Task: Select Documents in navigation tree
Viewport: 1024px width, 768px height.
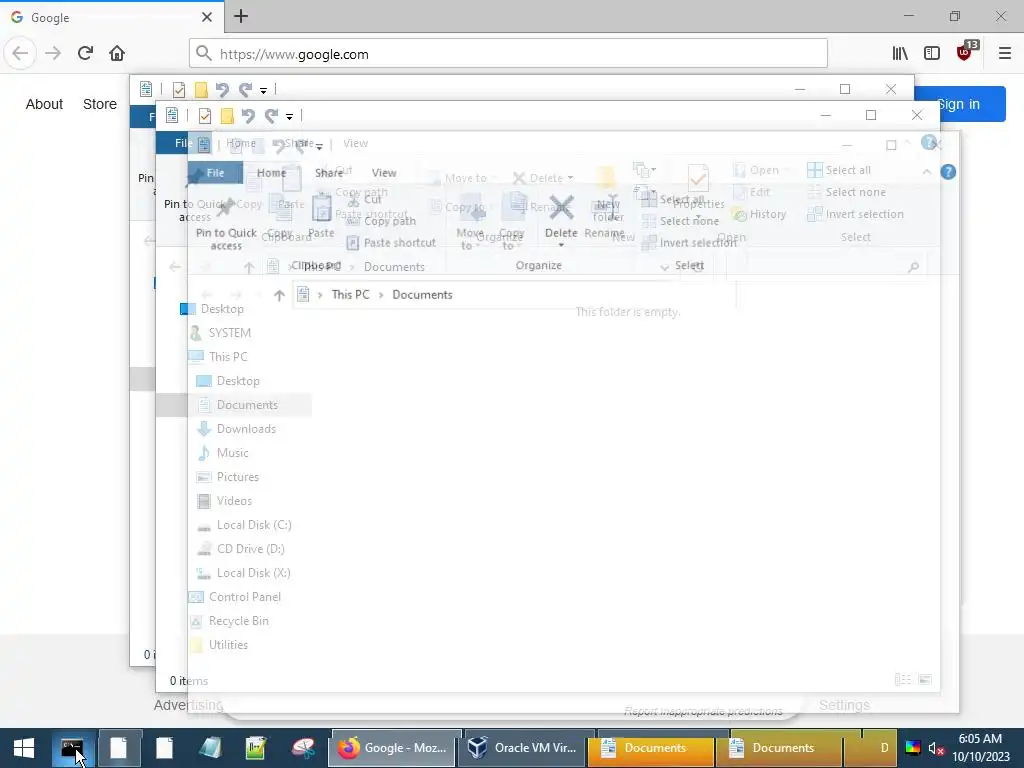Action: tap(249, 405)
